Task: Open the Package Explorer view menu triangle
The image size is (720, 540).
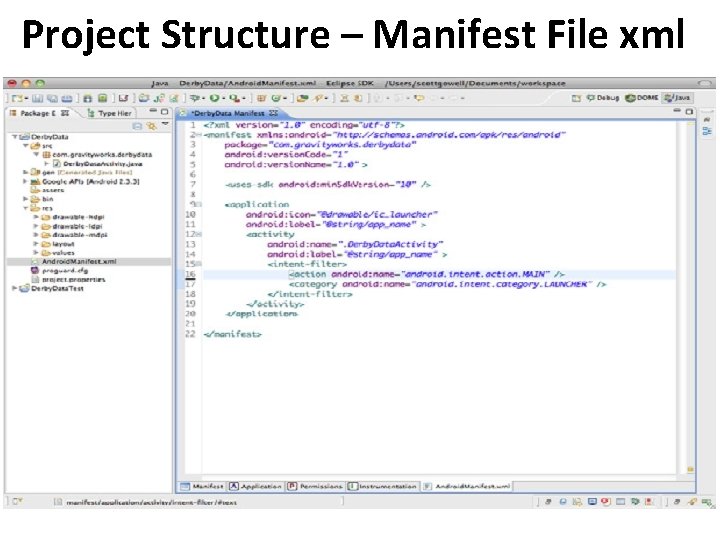Action: pos(165,124)
